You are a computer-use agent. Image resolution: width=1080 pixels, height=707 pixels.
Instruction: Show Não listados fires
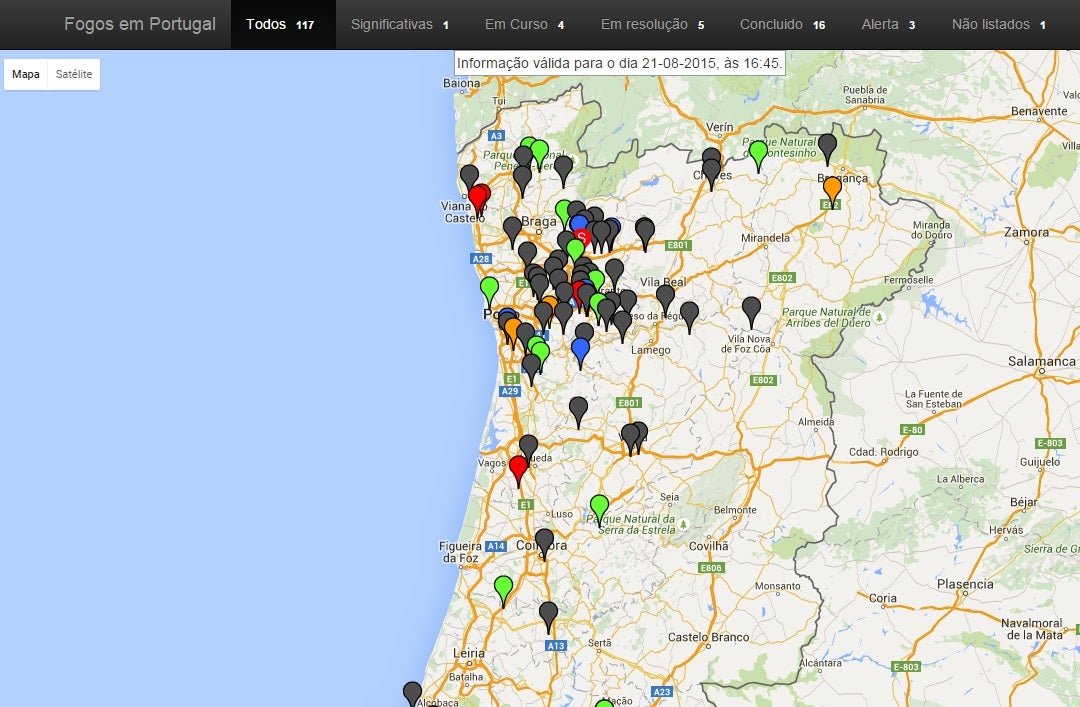998,24
